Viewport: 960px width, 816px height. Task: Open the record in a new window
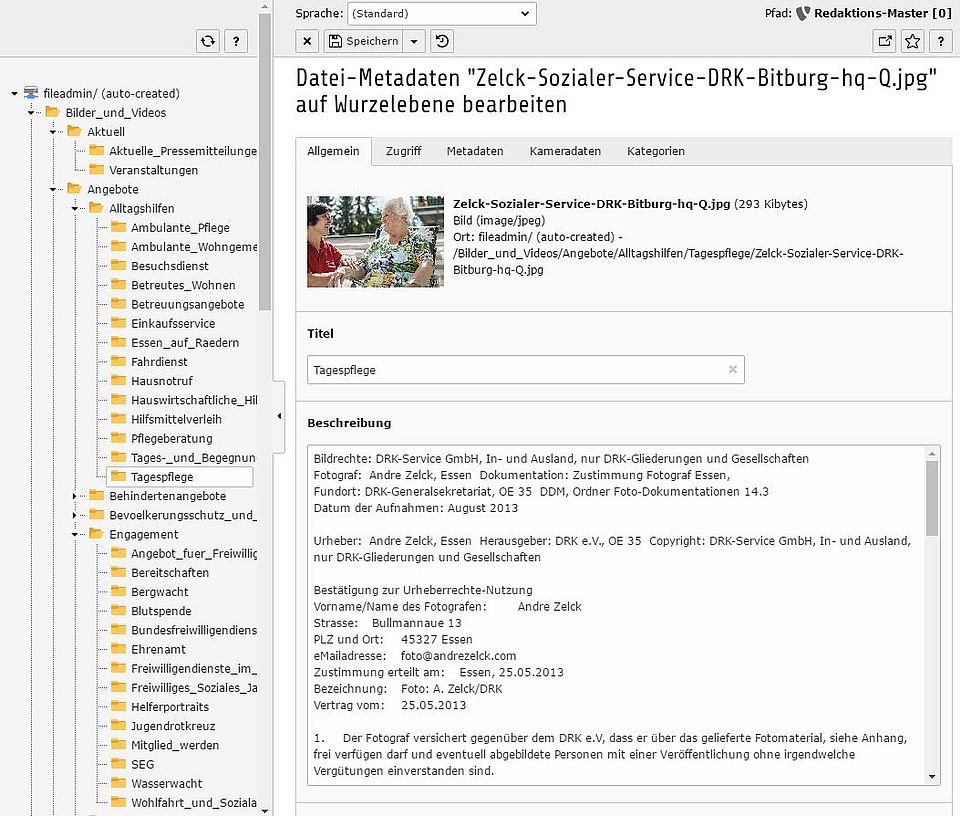coord(885,41)
